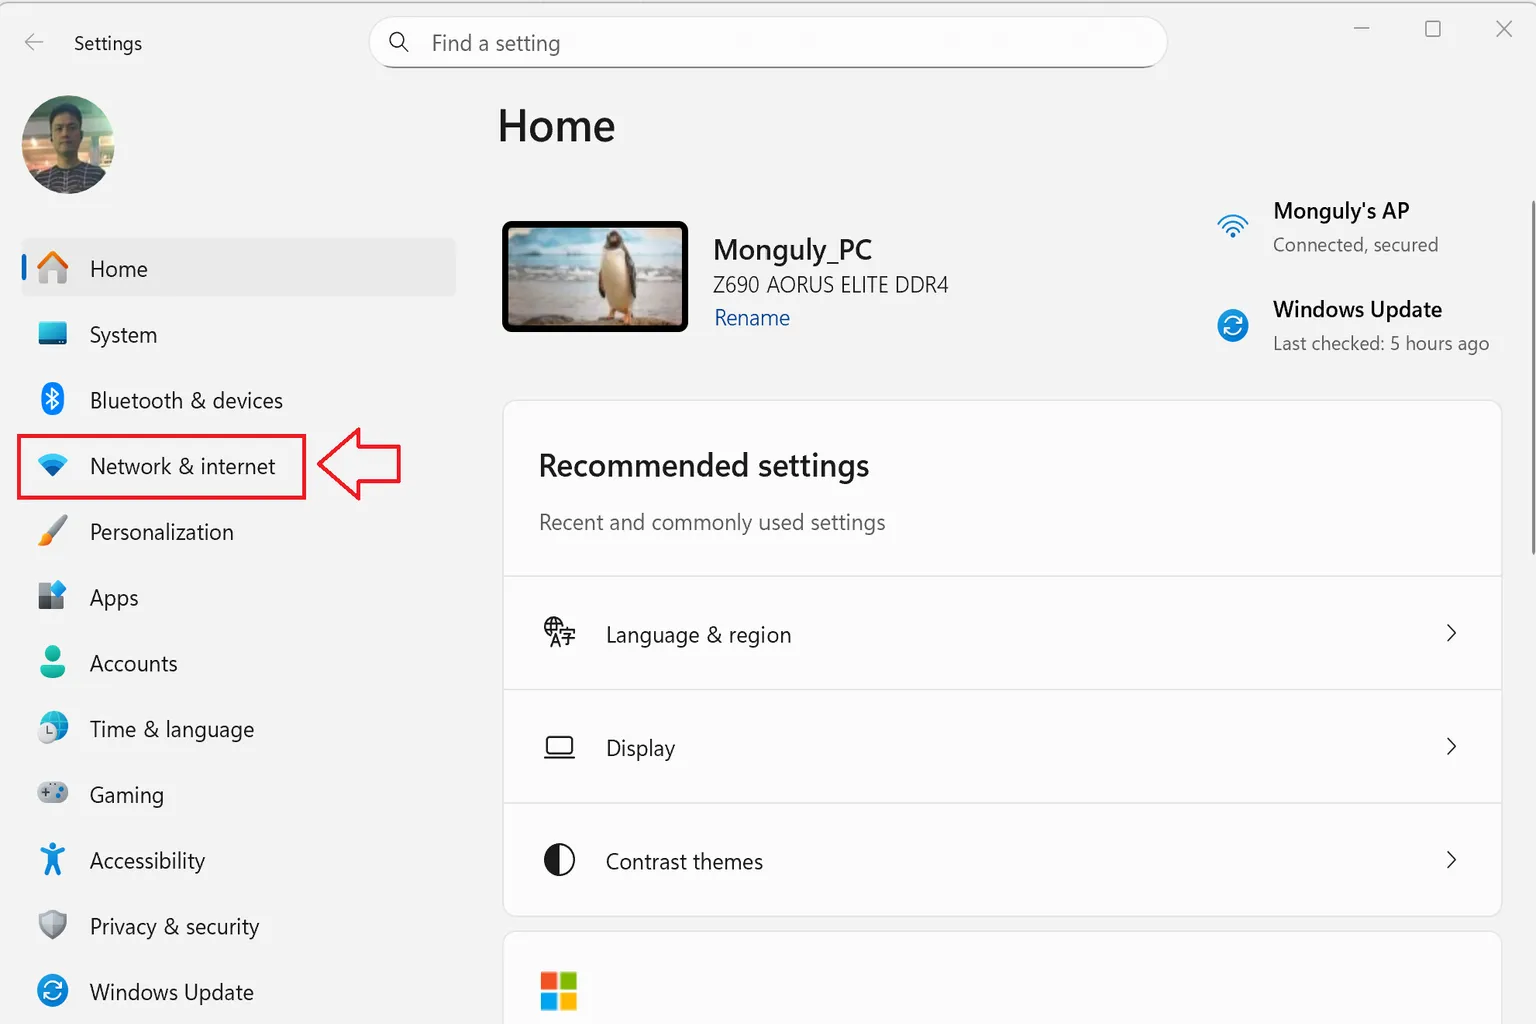Click the Gaming controller icon
This screenshot has height=1024, width=1536.
tap(52, 793)
